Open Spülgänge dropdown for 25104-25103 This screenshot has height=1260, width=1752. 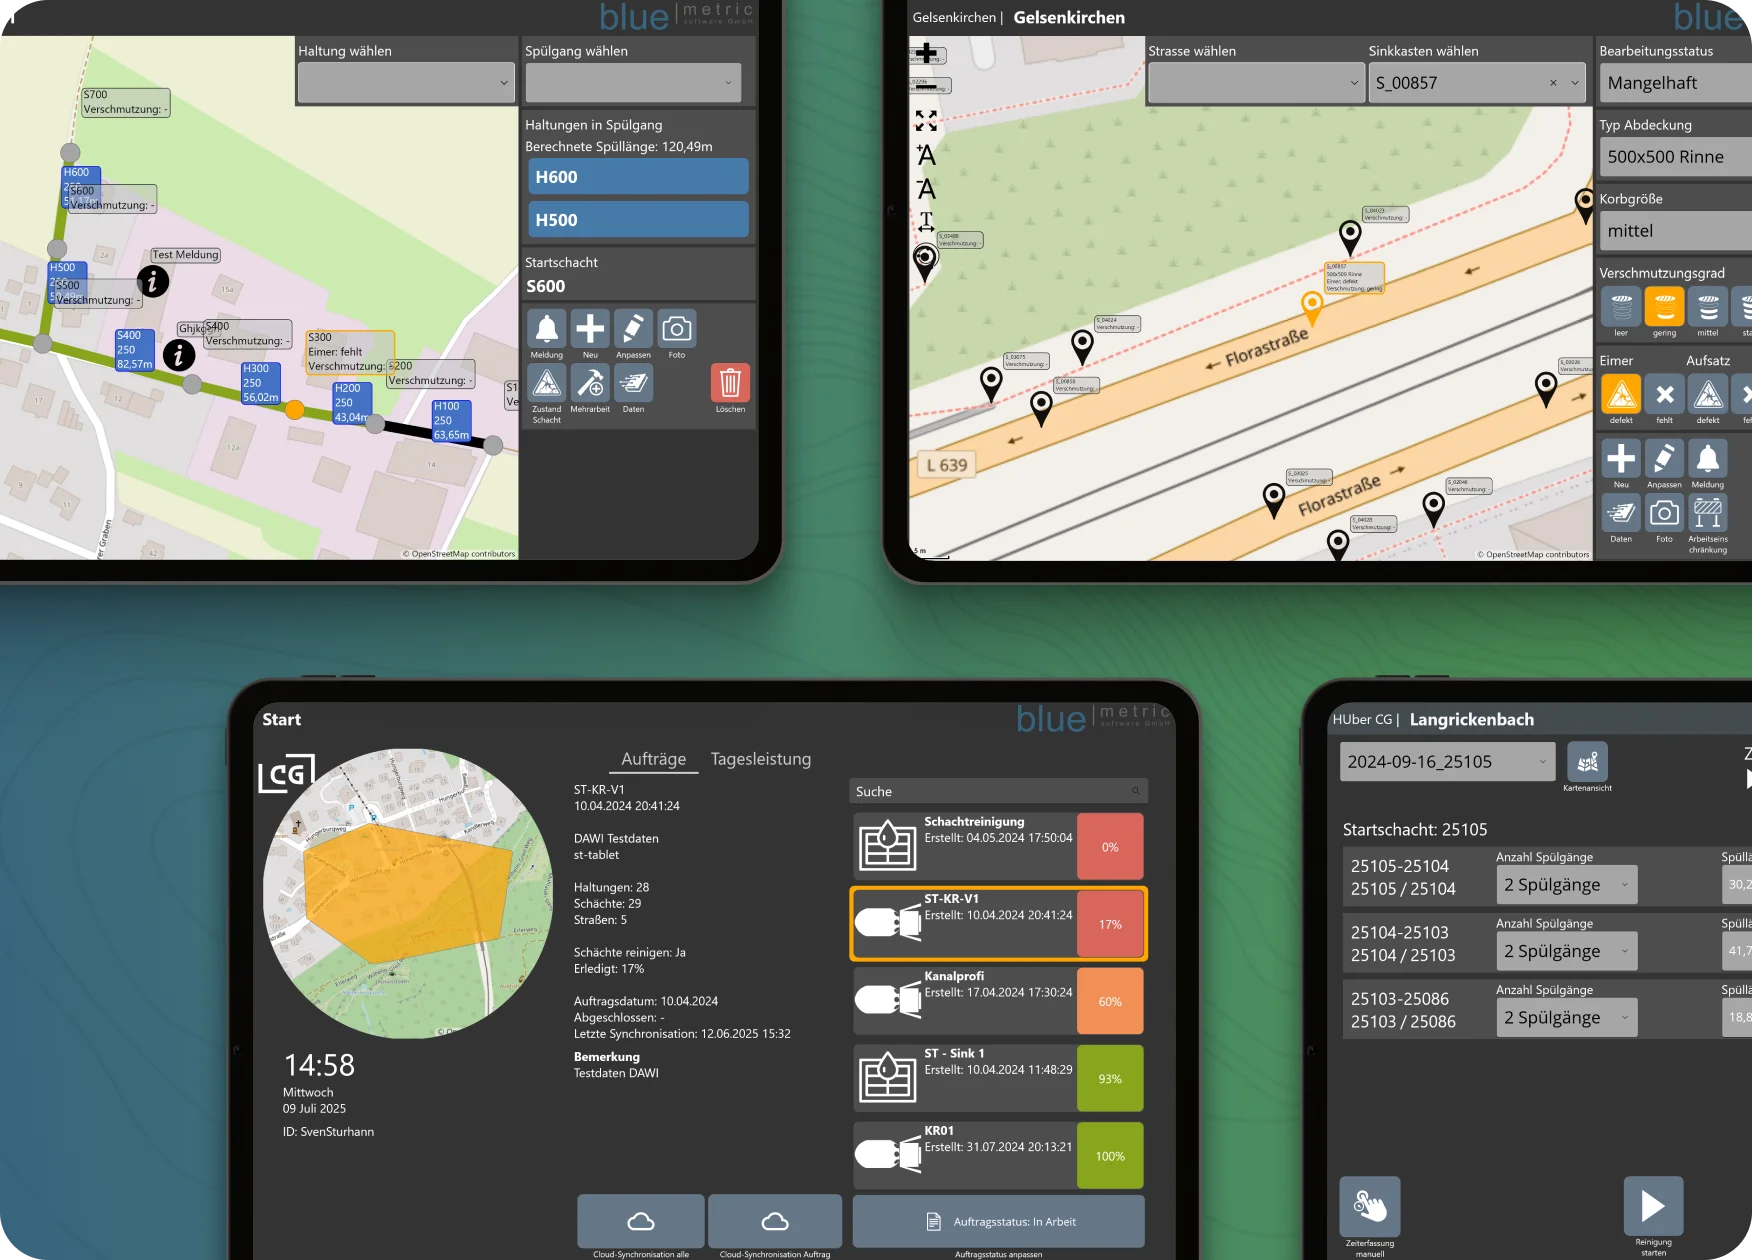pos(1566,951)
